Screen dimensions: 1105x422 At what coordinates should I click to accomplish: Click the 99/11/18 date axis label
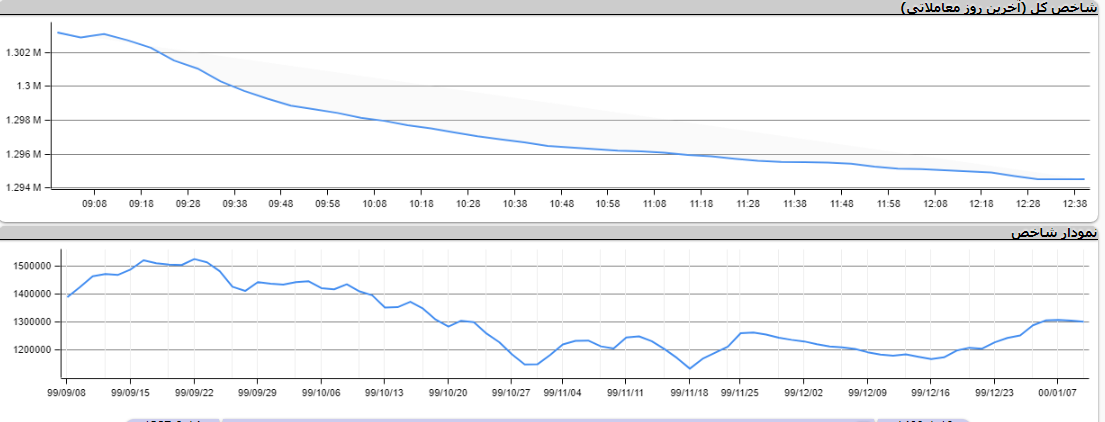(x=690, y=393)
